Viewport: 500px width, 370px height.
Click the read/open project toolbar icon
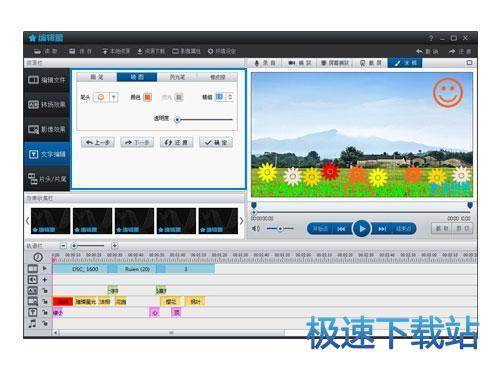click(45, 51)
